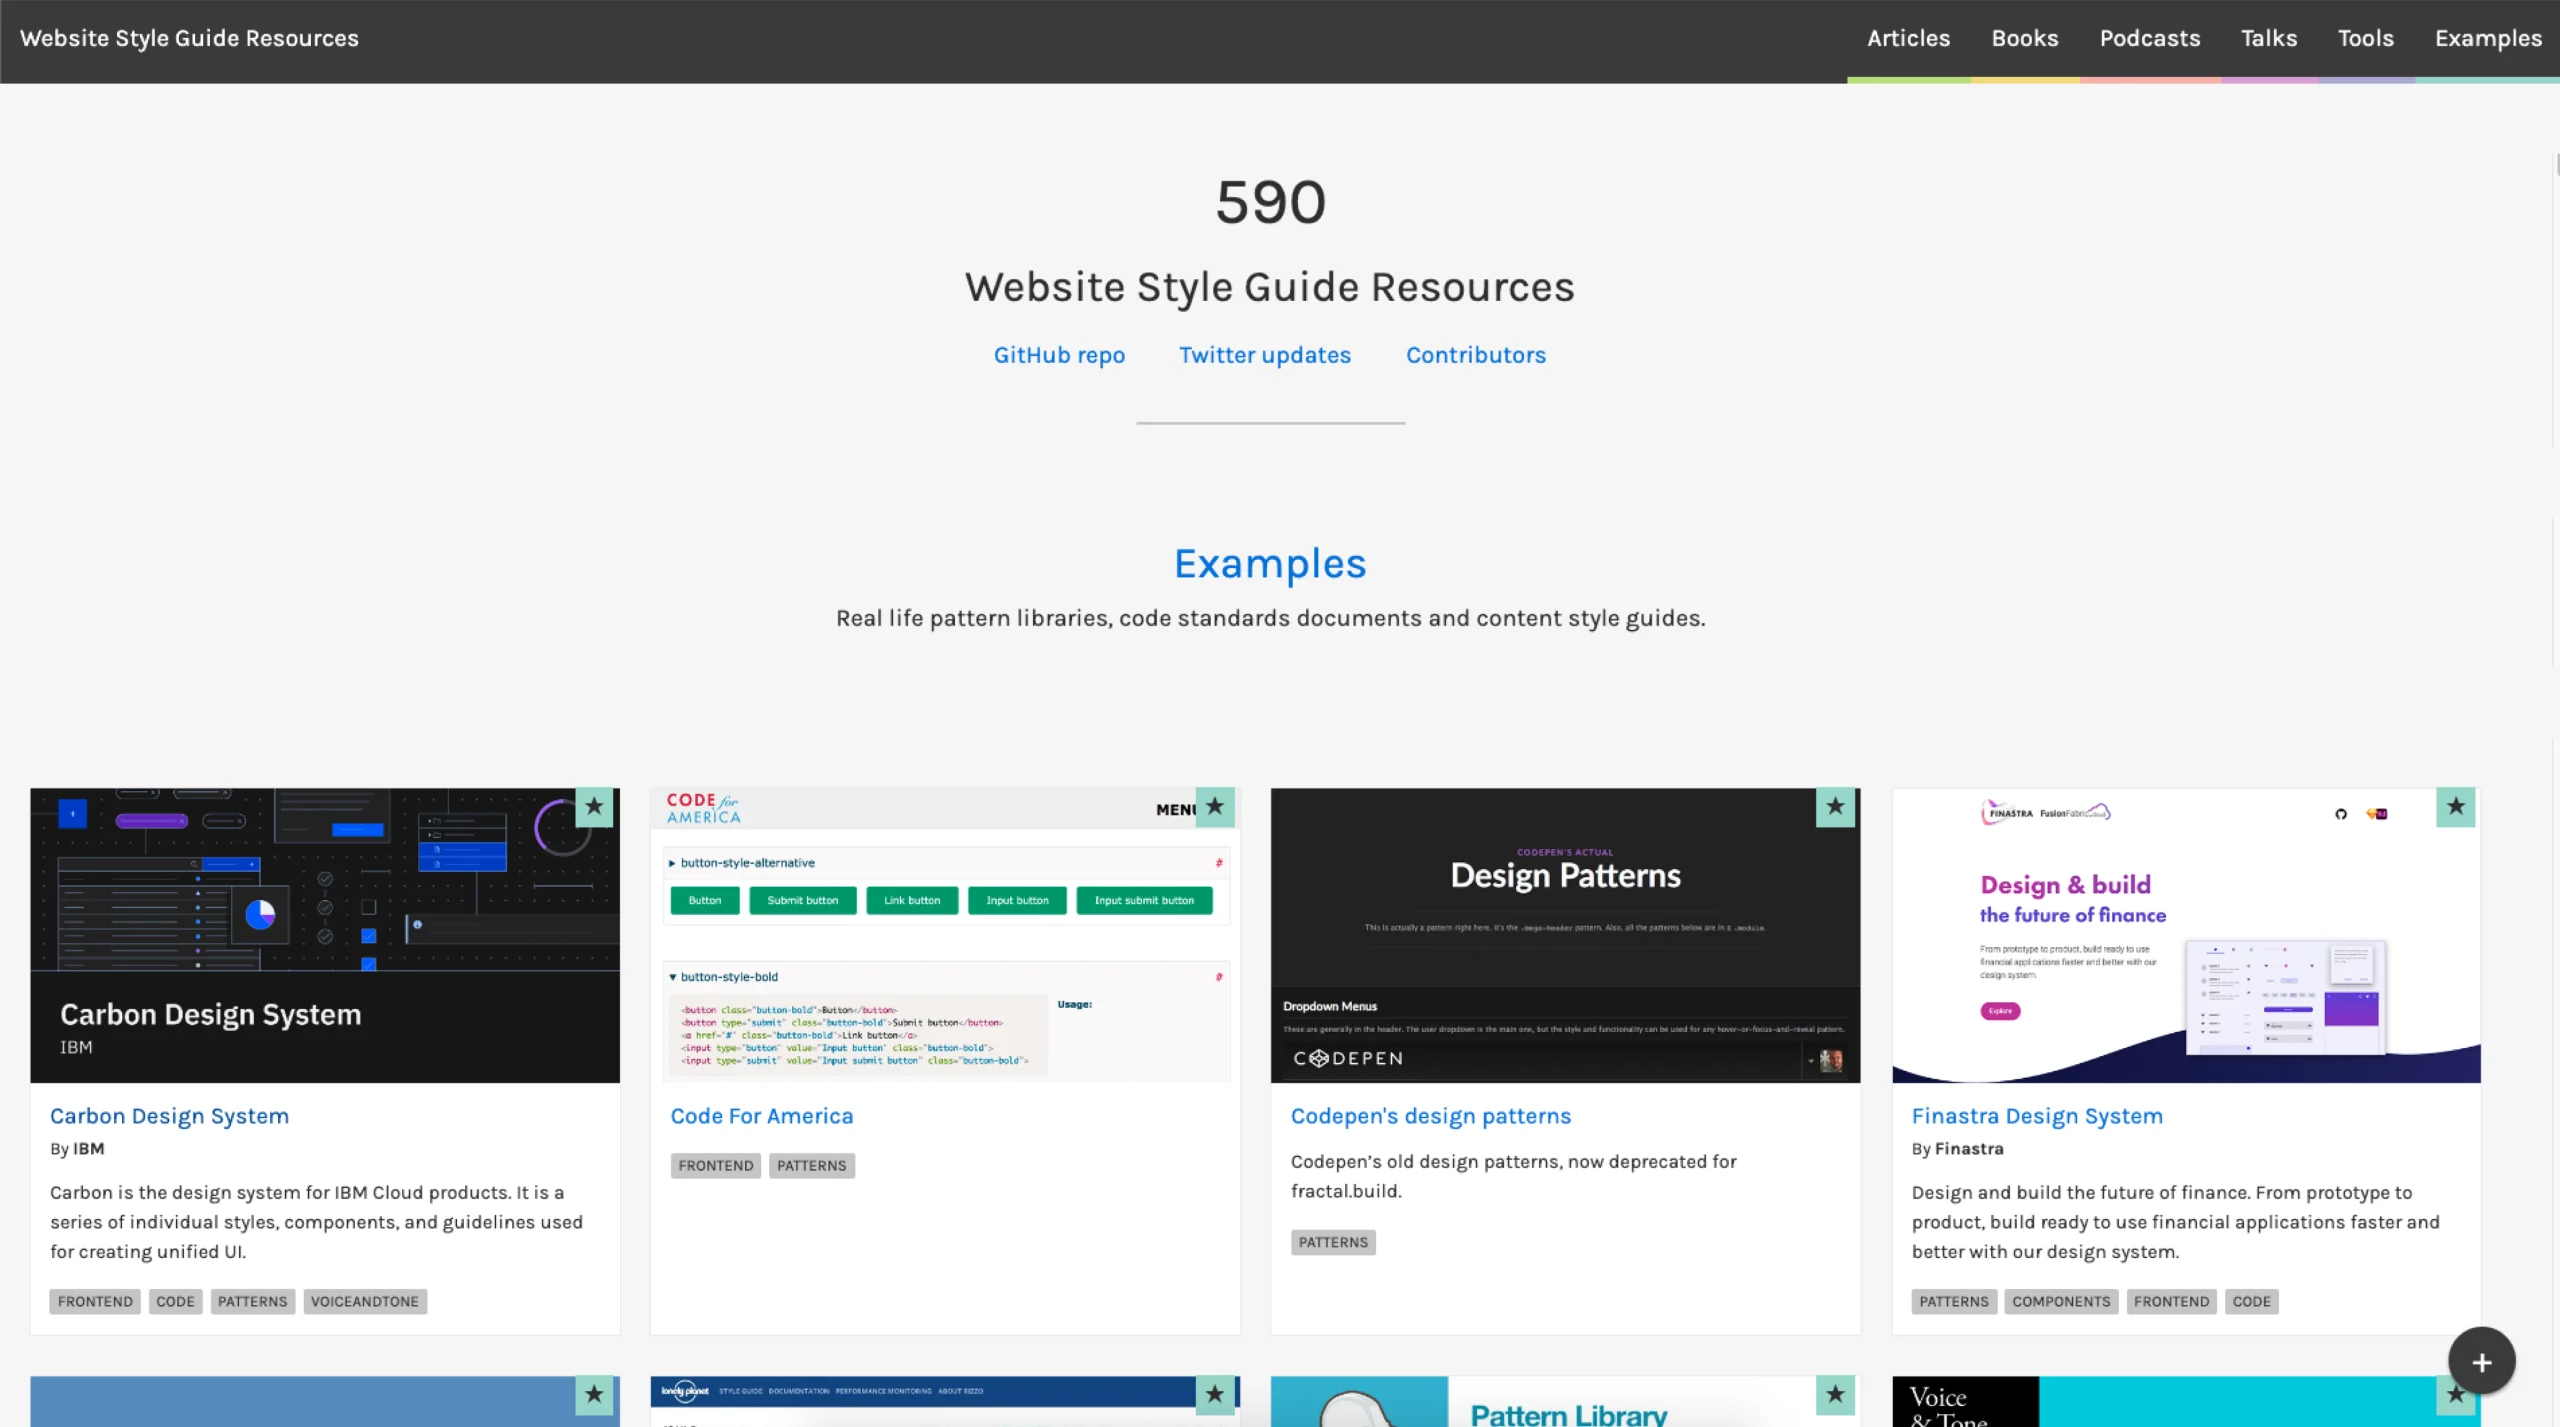Open the Tools section
This screenshot has width=2560, height=1427.
(x=2365, y=39)
